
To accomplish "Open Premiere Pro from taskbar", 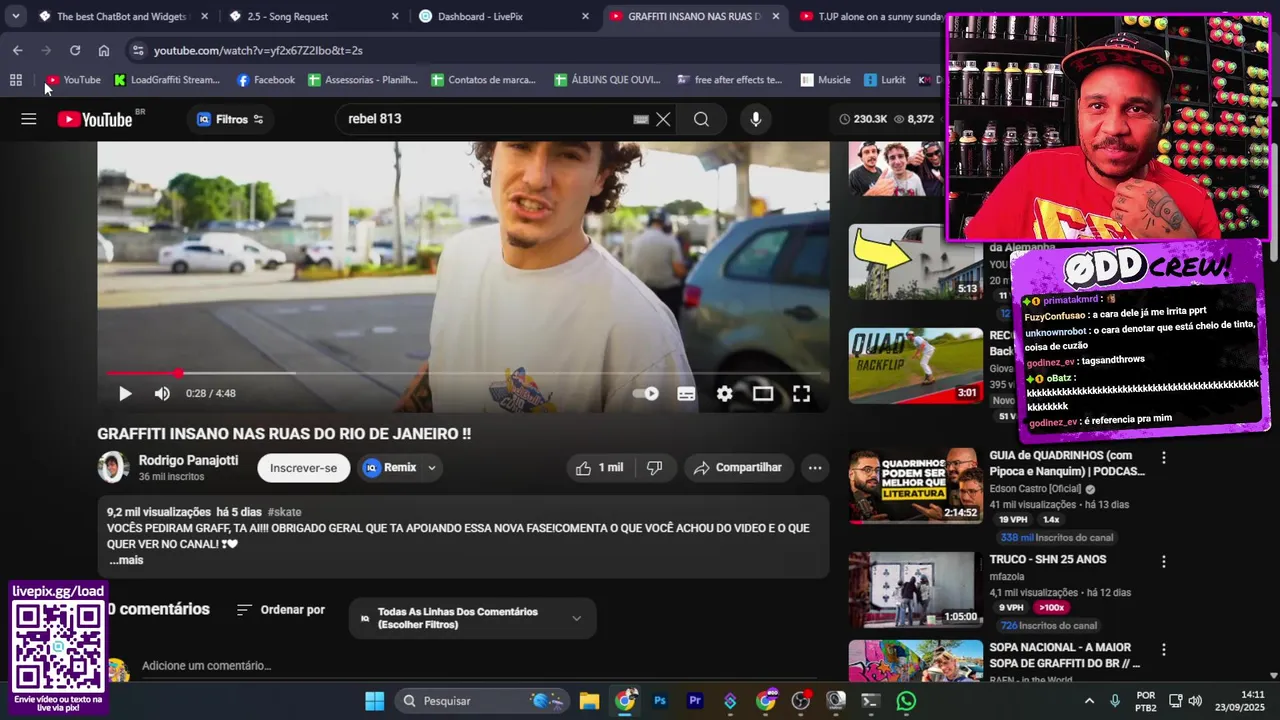I will 695,701.
